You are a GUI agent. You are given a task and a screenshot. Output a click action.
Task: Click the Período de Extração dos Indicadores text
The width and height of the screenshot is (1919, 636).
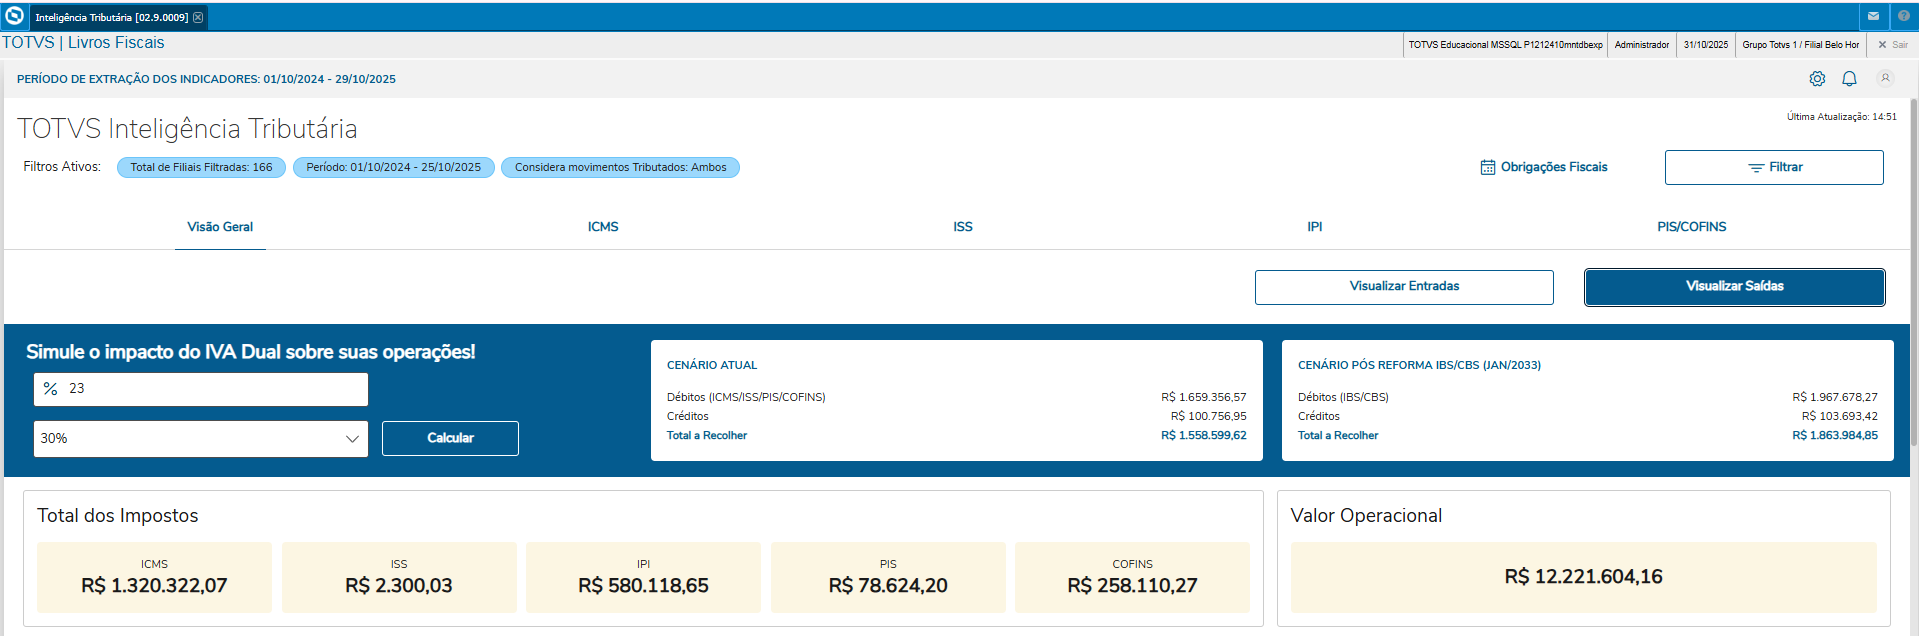[206, 79]
